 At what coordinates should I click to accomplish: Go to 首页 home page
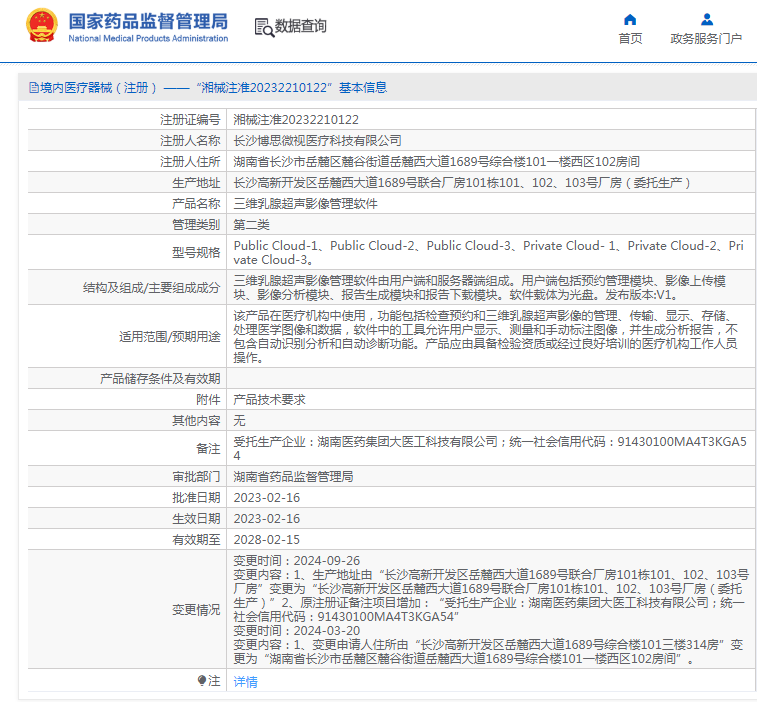[630, 39]
